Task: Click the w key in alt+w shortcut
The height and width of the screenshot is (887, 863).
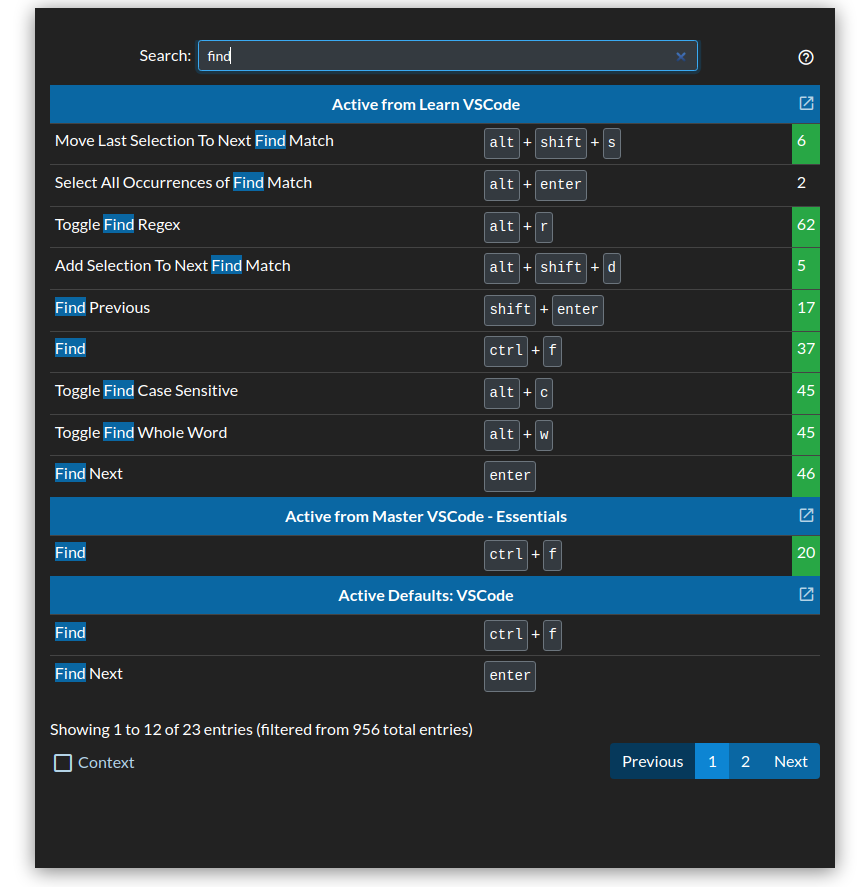Action: pyautogui.click(x=543, y=435)
